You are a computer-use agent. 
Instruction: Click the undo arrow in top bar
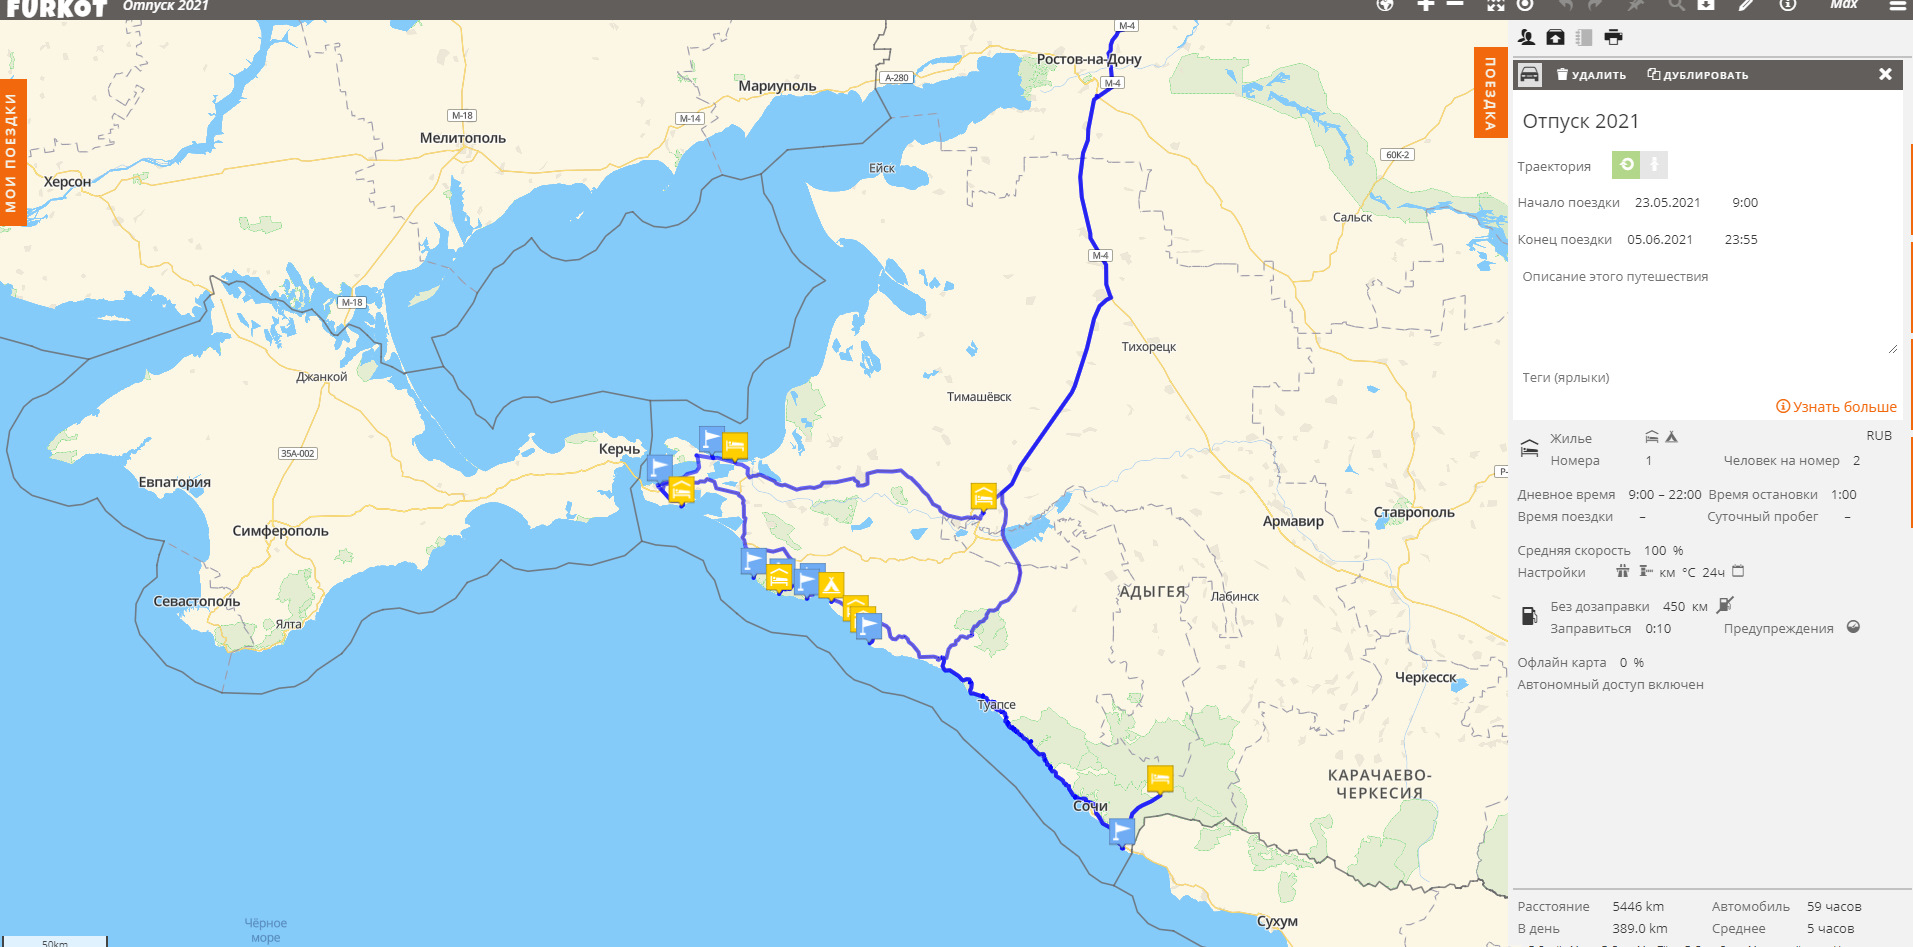tap(1565, 4)
